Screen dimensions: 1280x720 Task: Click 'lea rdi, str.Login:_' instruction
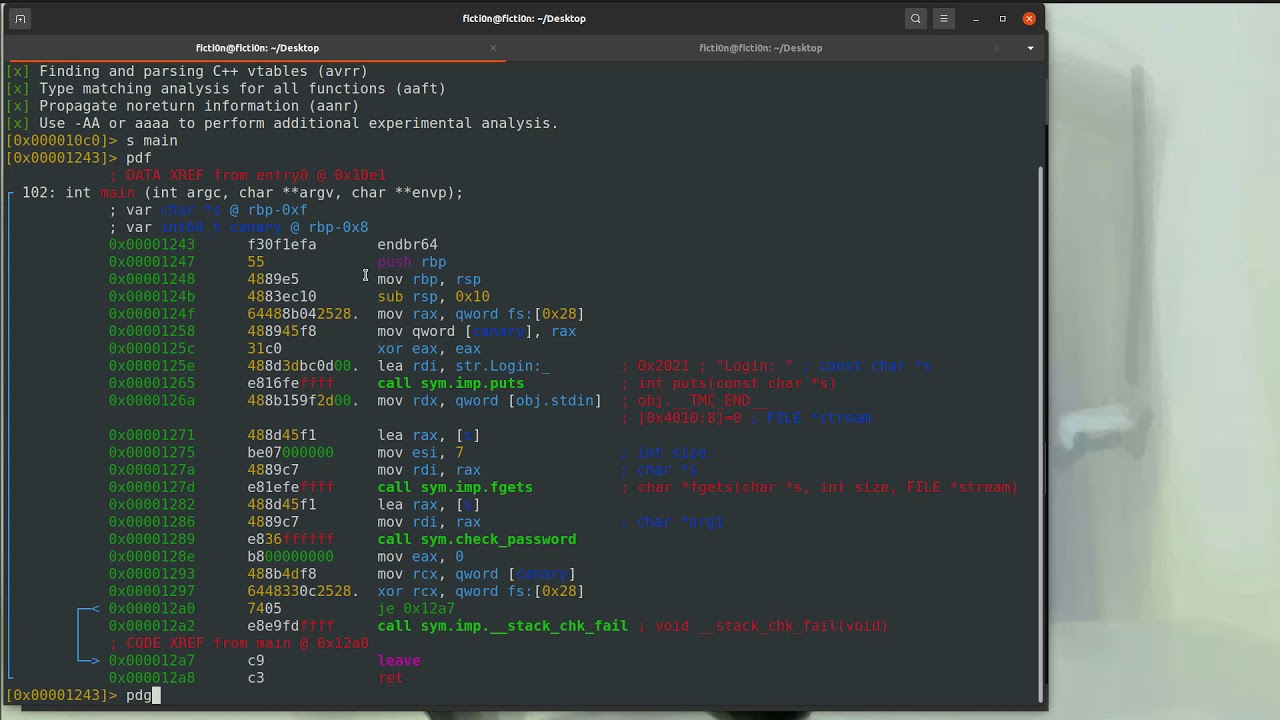[x=464, y=366]
